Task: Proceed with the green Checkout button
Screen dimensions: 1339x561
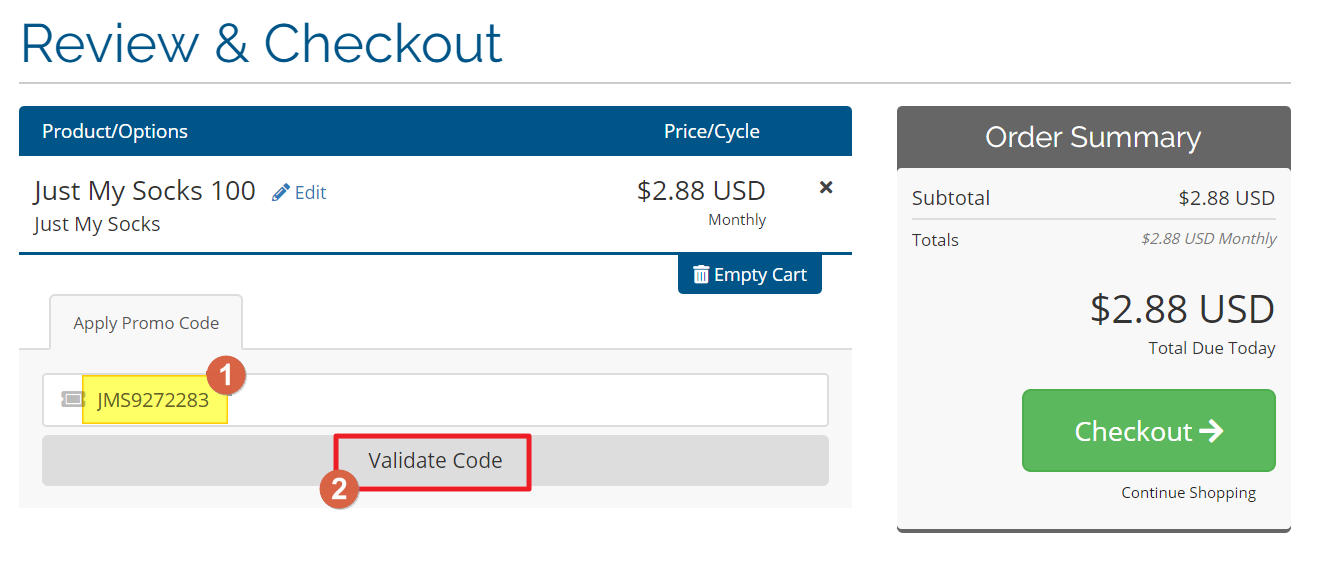Action: click(x=1148, y=431)
